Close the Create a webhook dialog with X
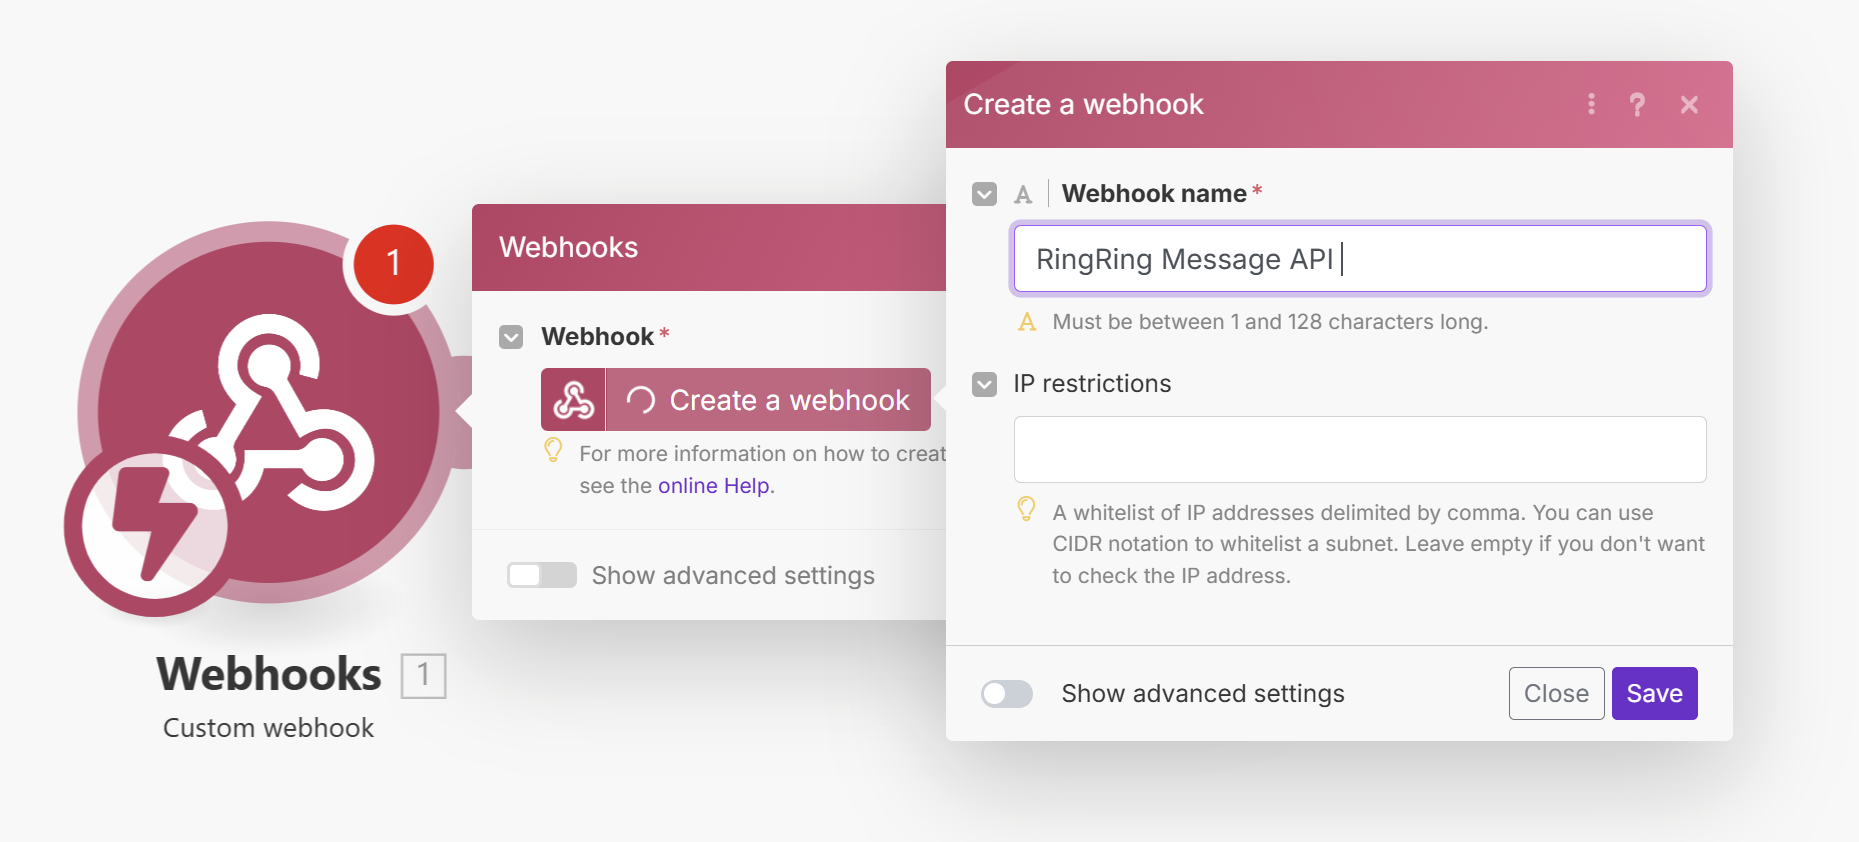 click(x=1689, y=104)
